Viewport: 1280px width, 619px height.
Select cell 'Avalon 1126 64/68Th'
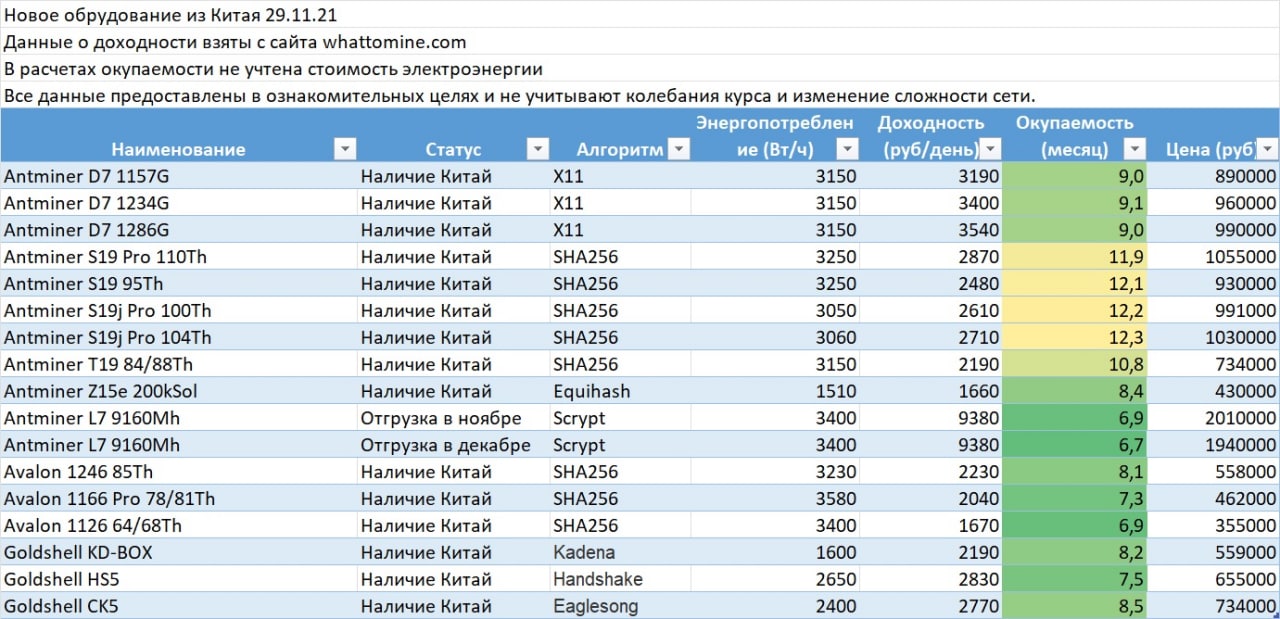179,526
